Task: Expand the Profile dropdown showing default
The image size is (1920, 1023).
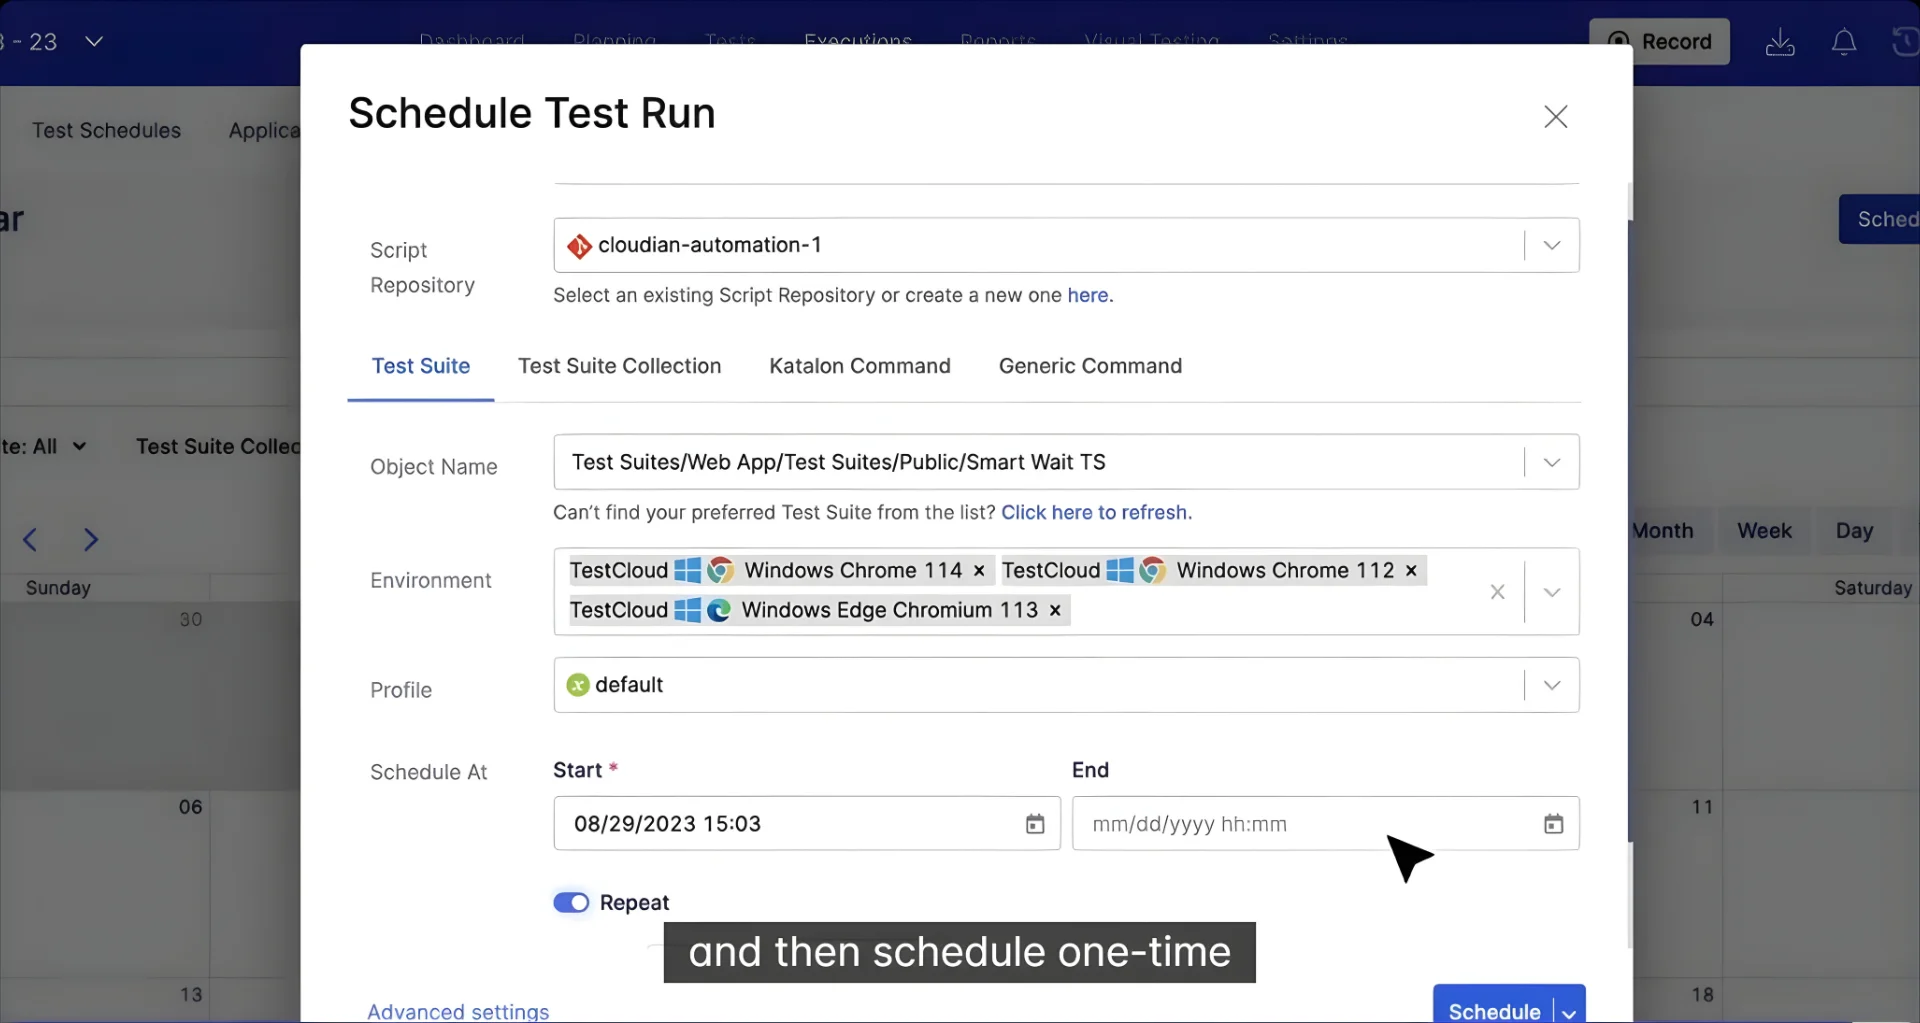Action: (1551, 685)
